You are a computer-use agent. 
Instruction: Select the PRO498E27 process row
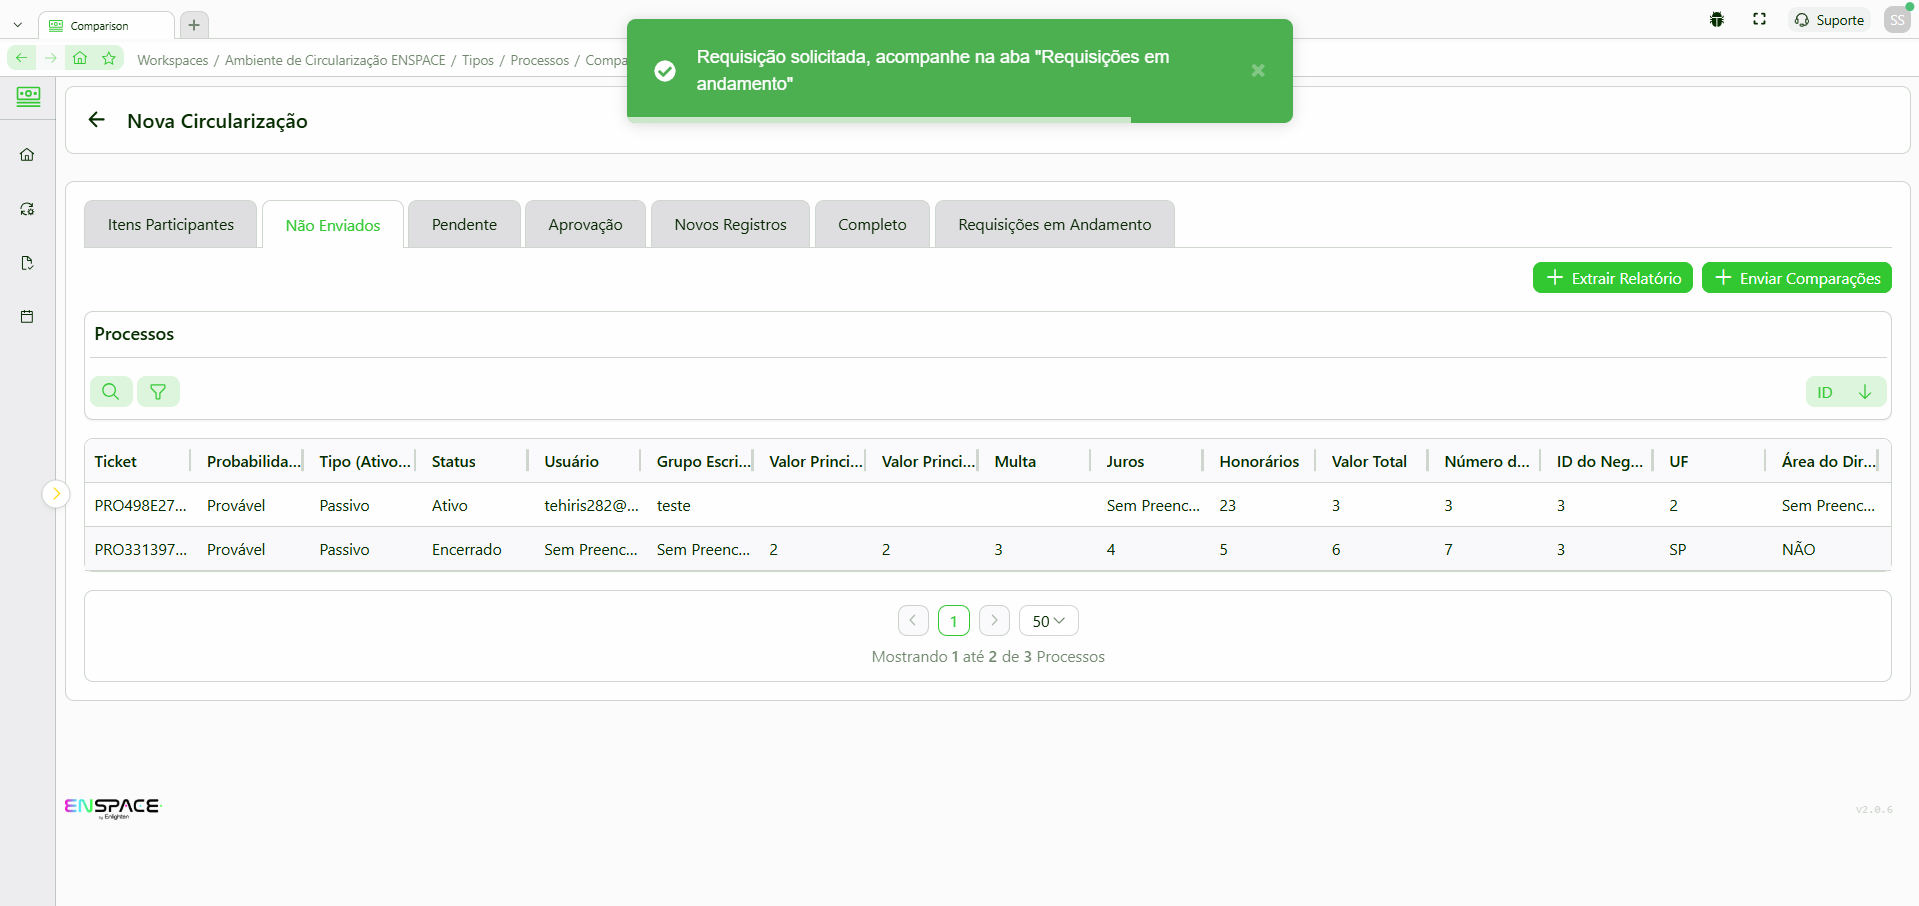tap(140, 506)
